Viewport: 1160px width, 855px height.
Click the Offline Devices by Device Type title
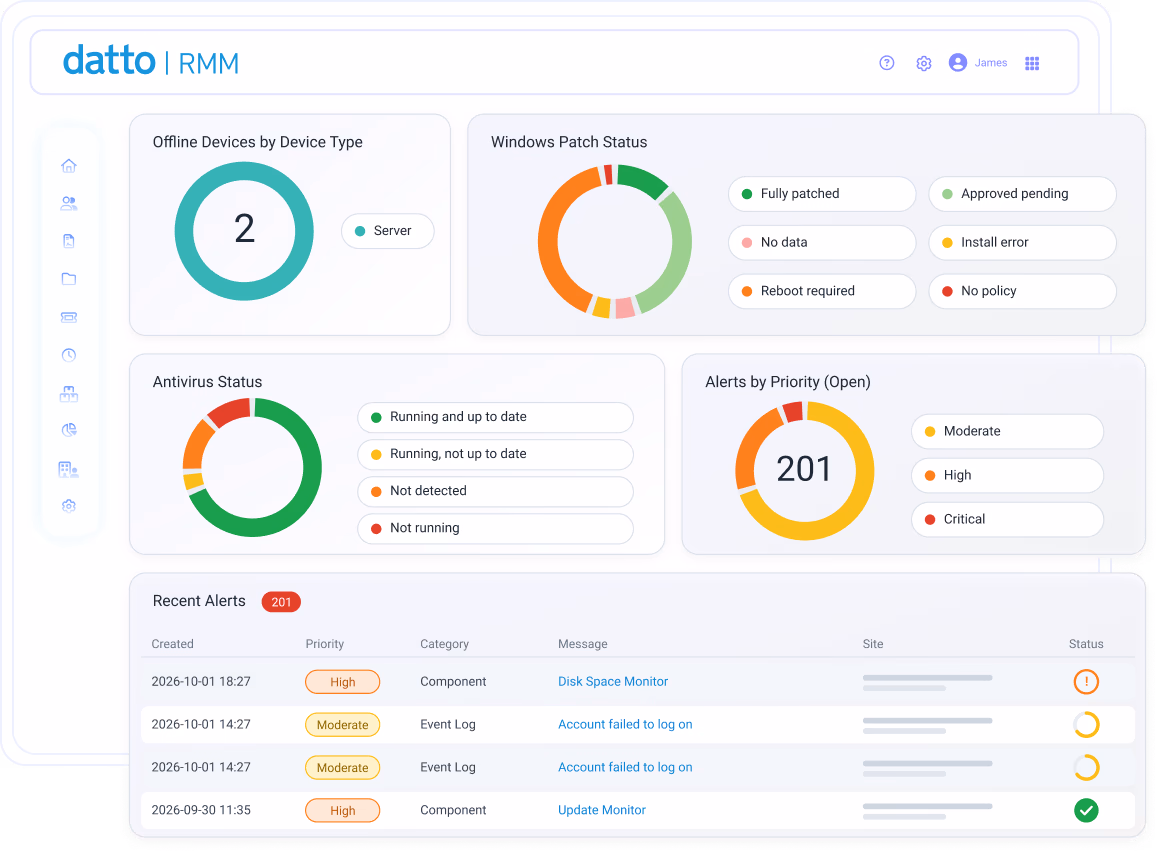(257, 142)
